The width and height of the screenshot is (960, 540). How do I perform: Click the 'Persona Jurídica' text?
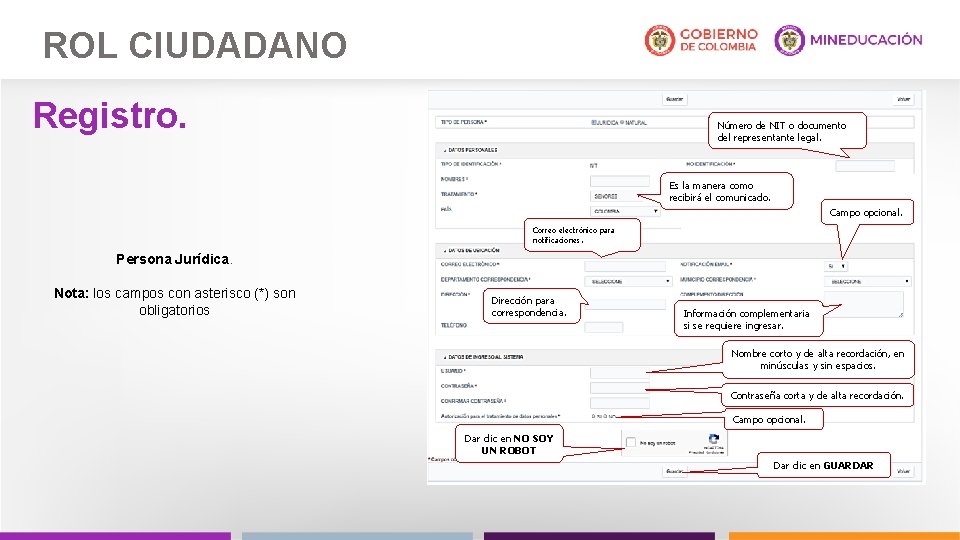(x=174, y=259)
